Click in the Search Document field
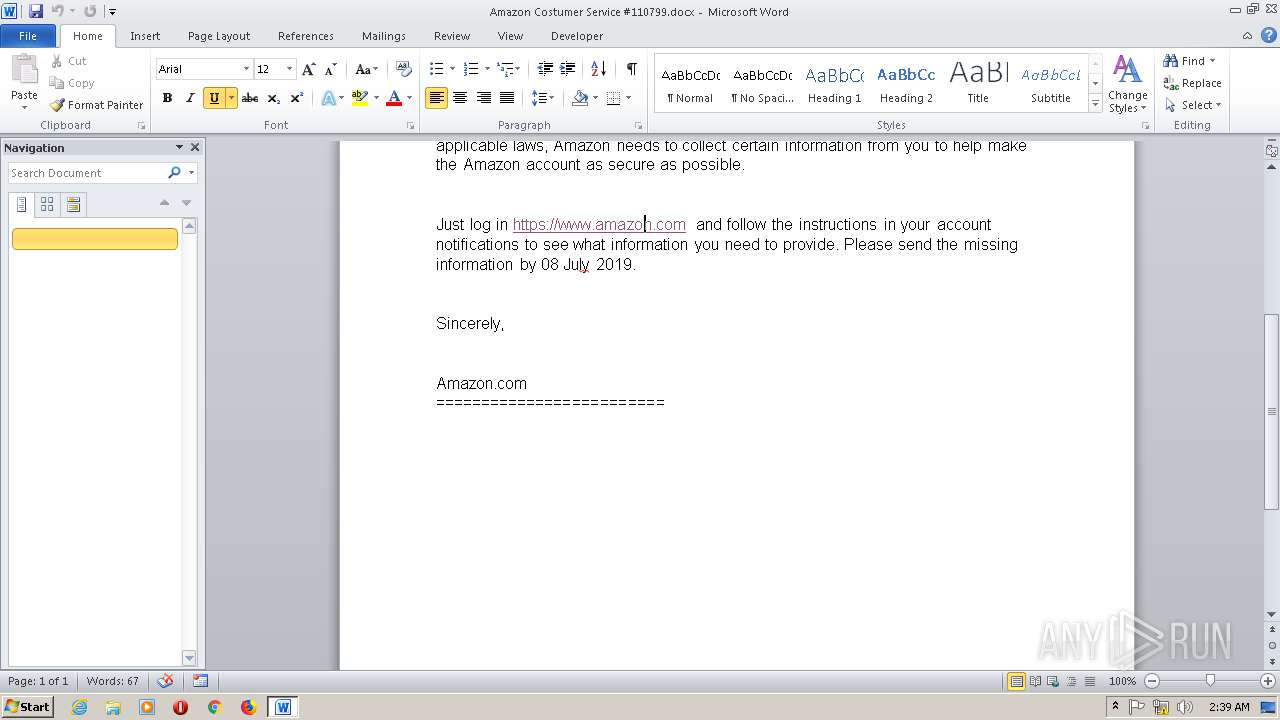 (86, 173)
